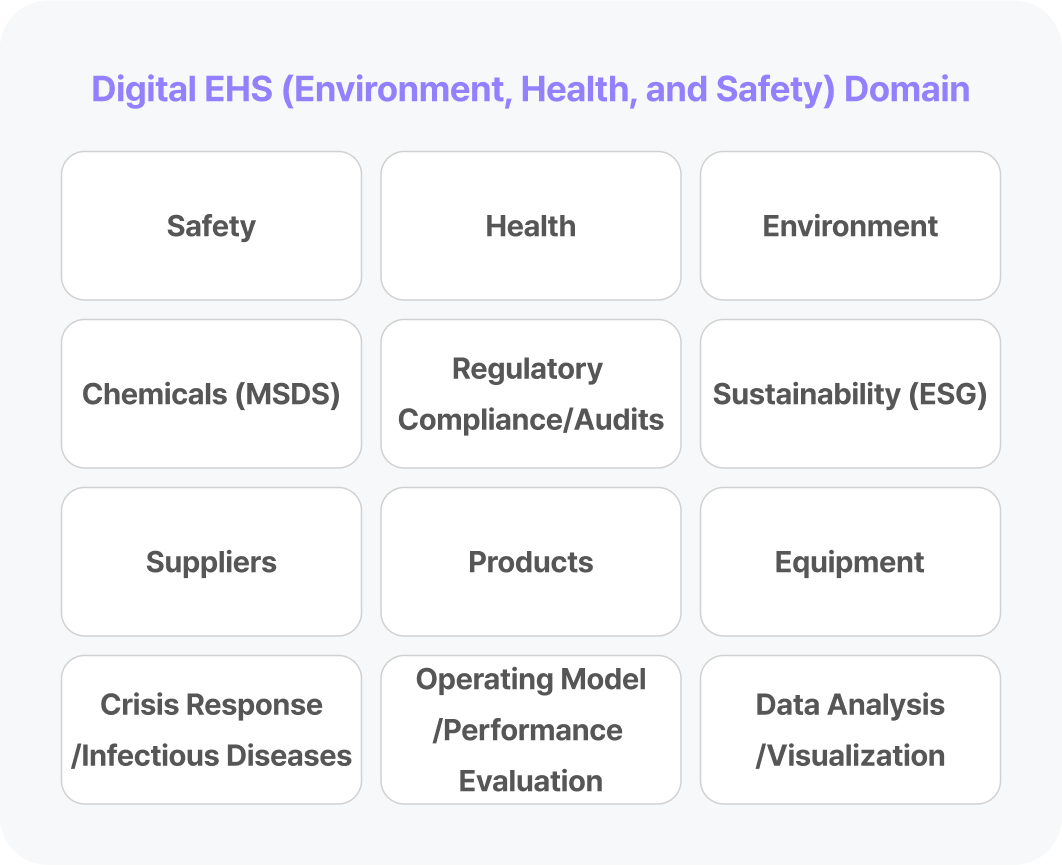Select the Products domain card
The image size is (1062, 865).
point(531,562)
